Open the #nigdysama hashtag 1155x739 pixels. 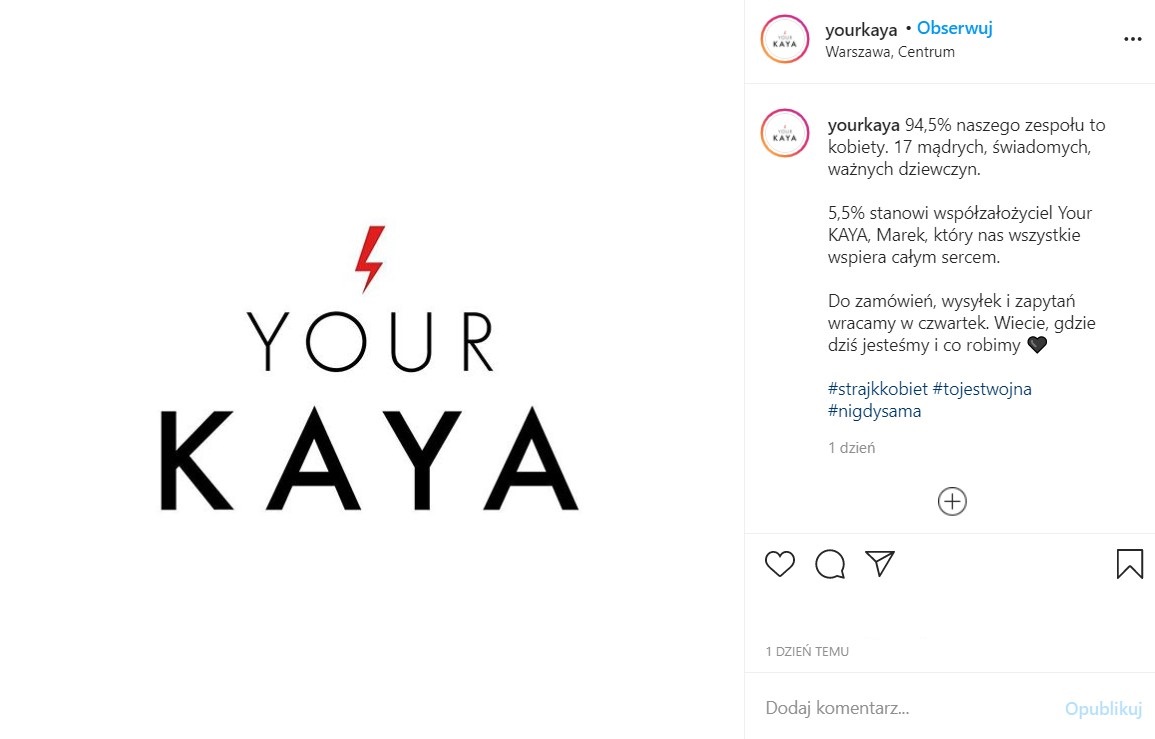click(x=874, y=411)
